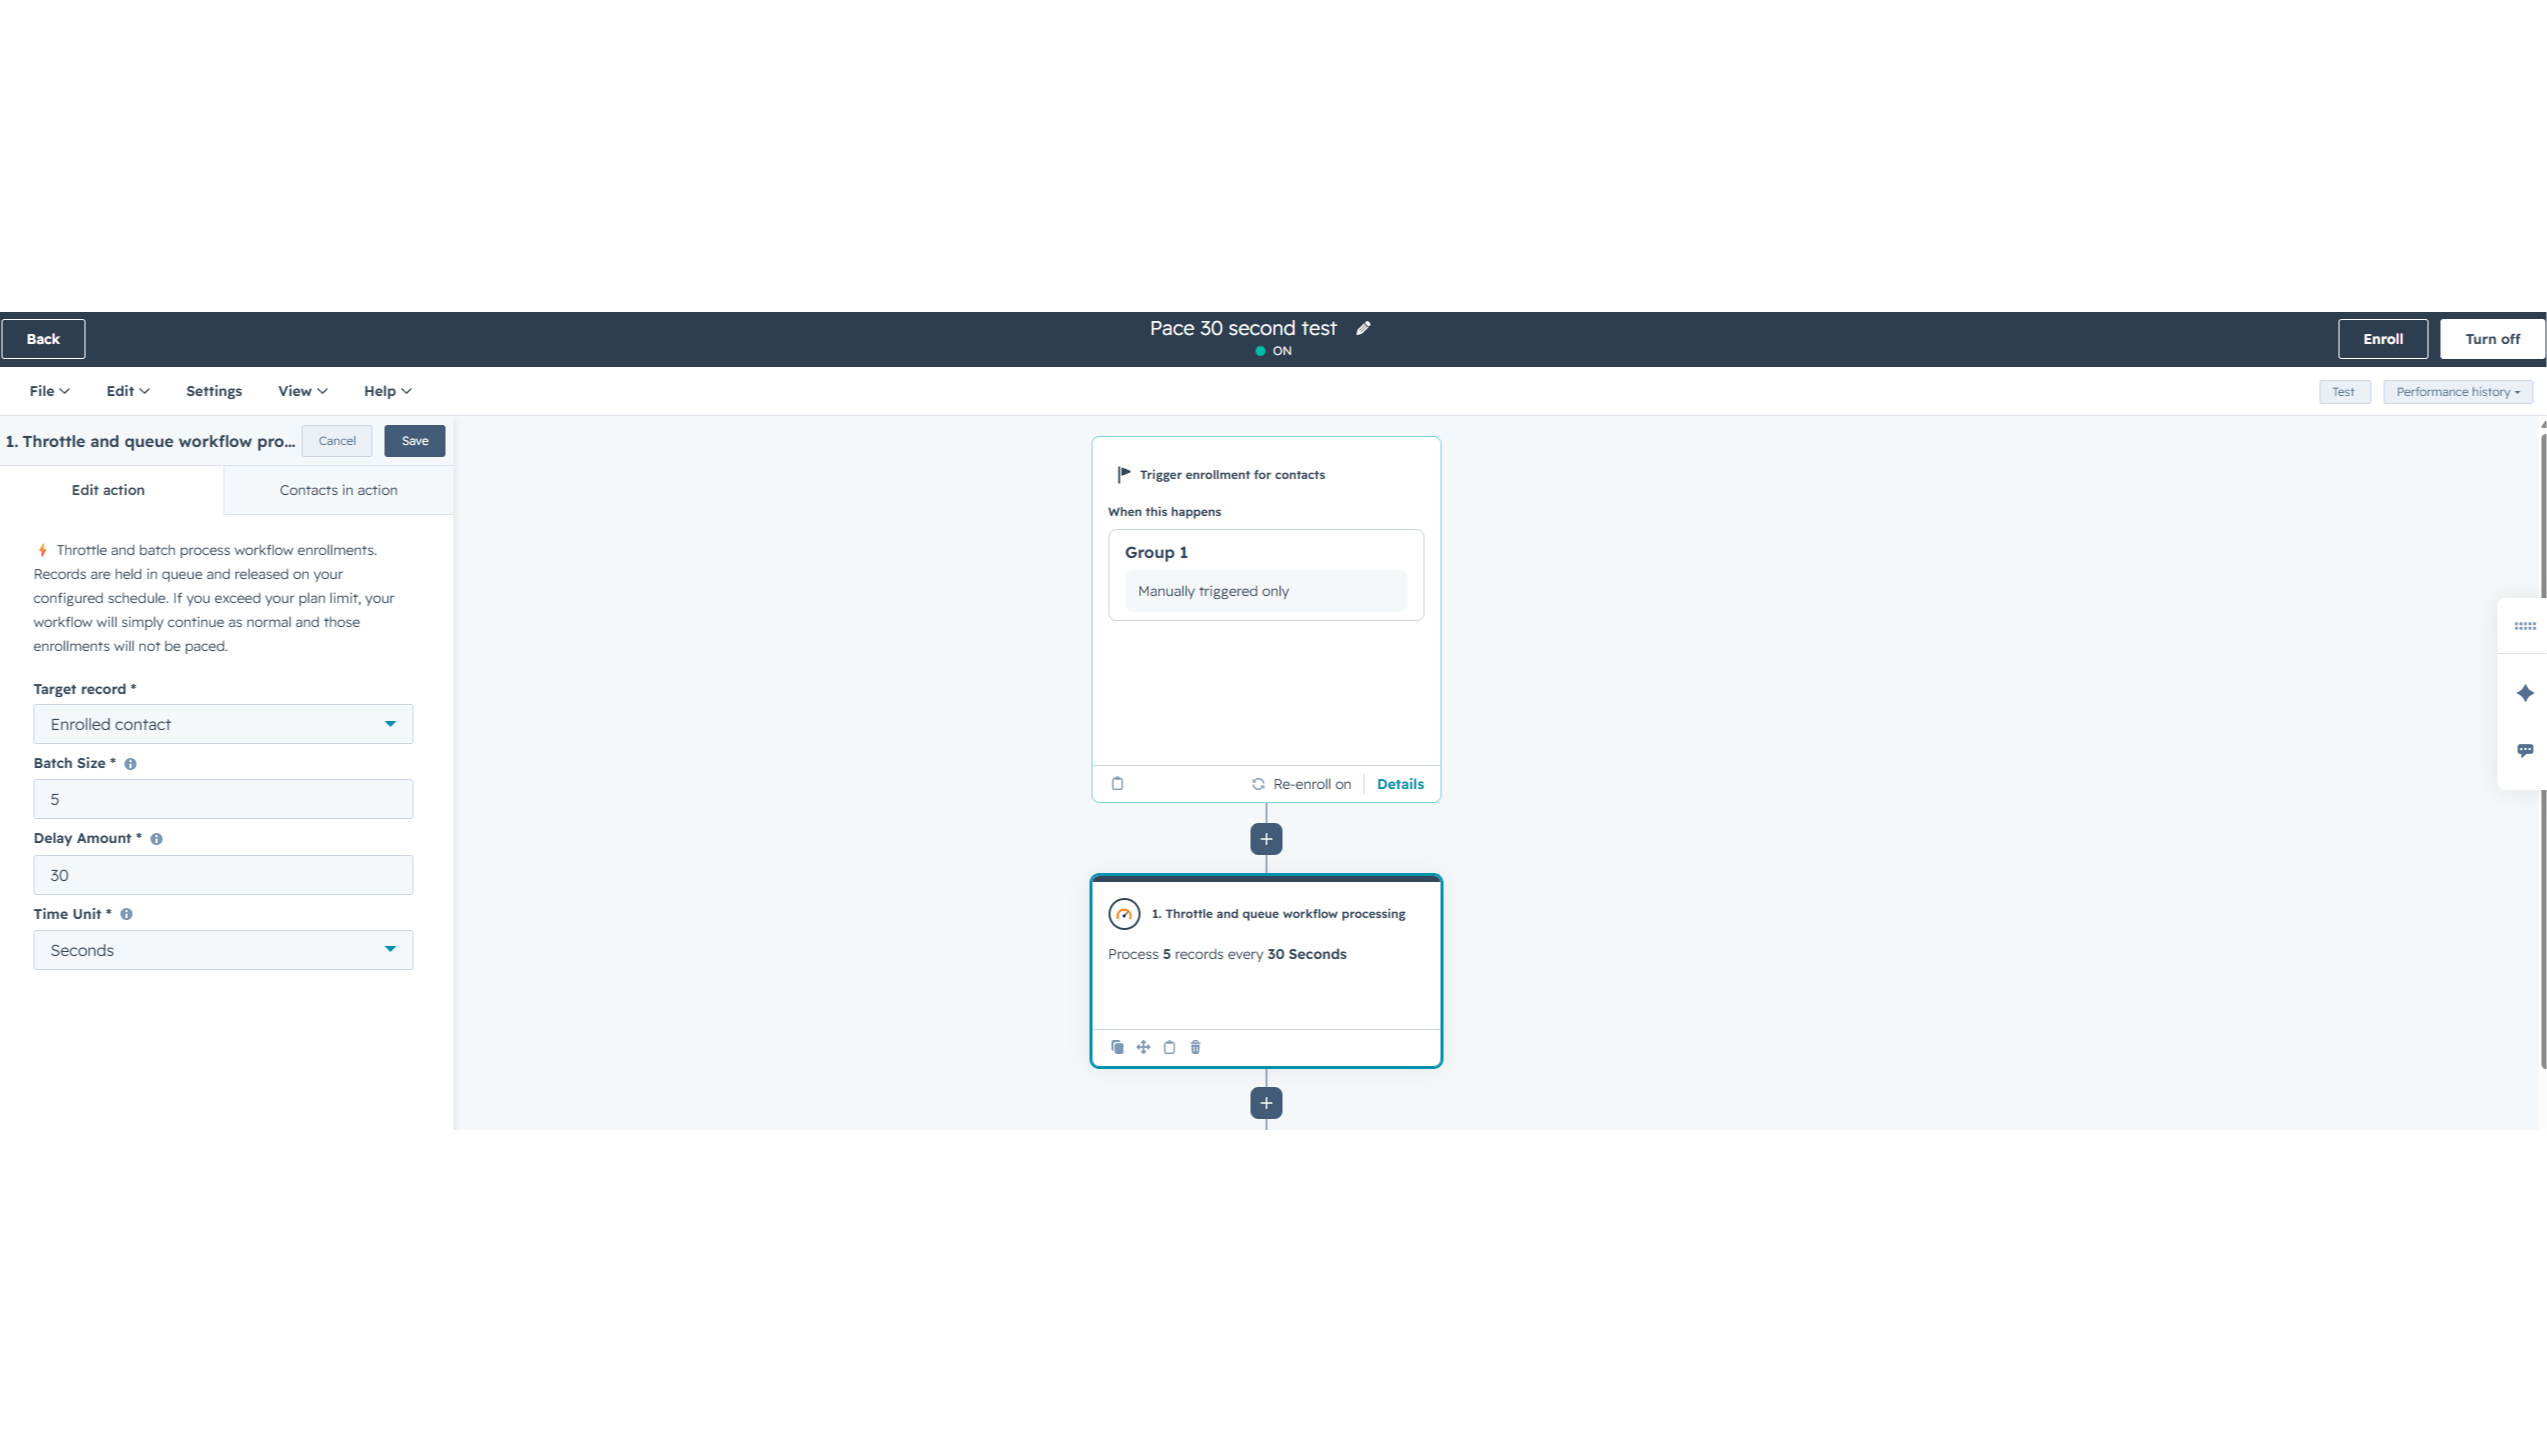
Task: Click the pencil icon to rename workflow
Action: pyautogui.click(x=1363, y=328)
